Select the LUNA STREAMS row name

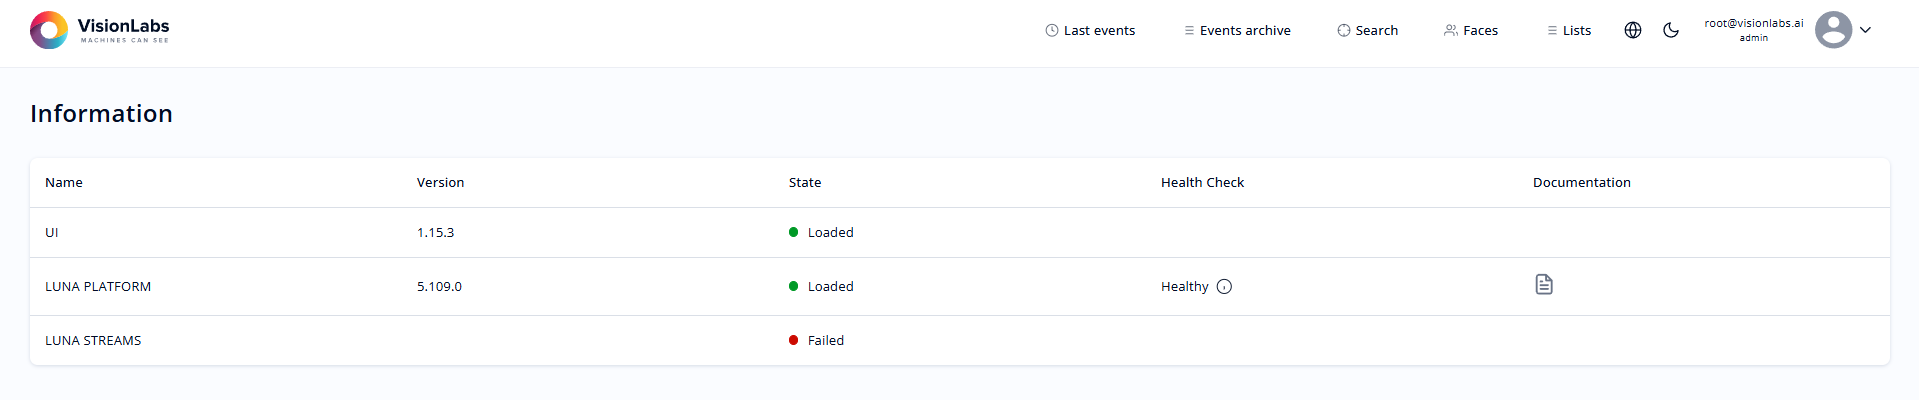point(93,341)
